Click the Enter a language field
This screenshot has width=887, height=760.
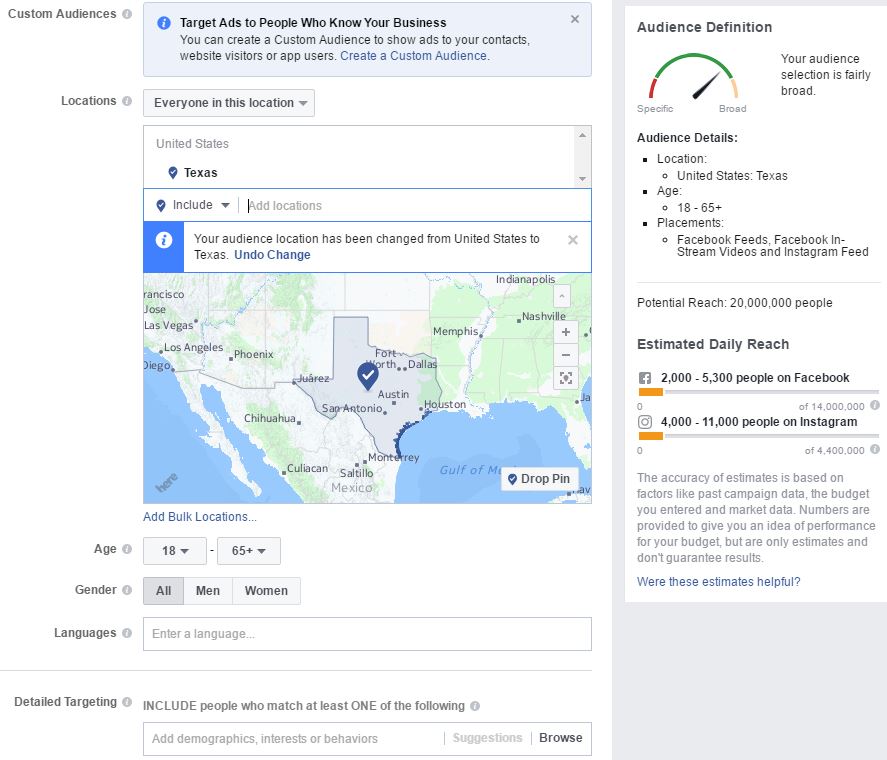[367, 634]
